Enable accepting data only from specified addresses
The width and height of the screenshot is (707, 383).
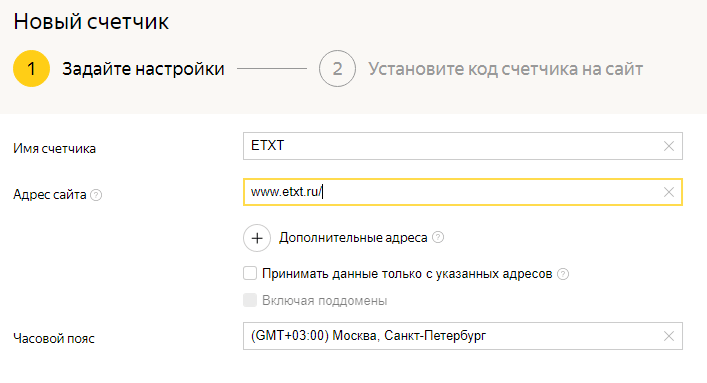point(250,273)
